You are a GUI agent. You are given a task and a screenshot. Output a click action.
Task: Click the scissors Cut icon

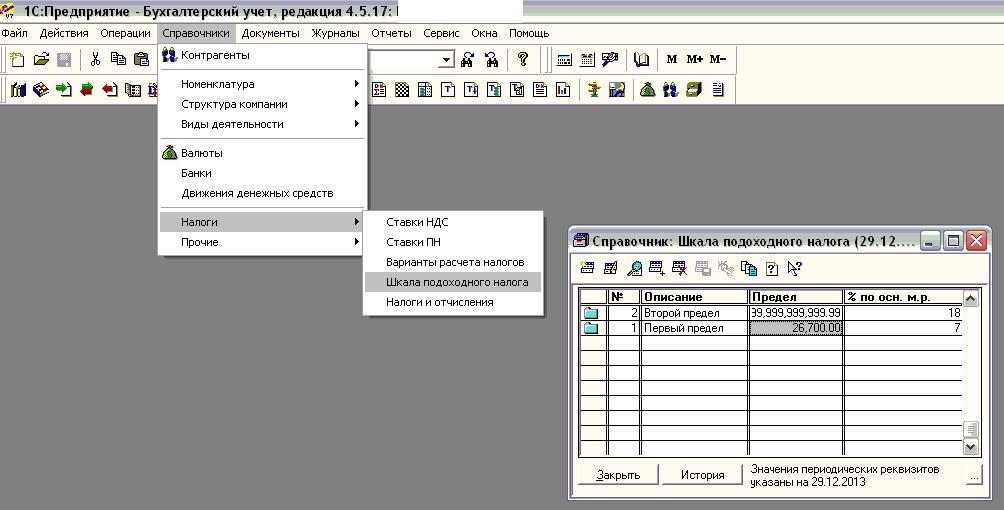coord(95,60)
